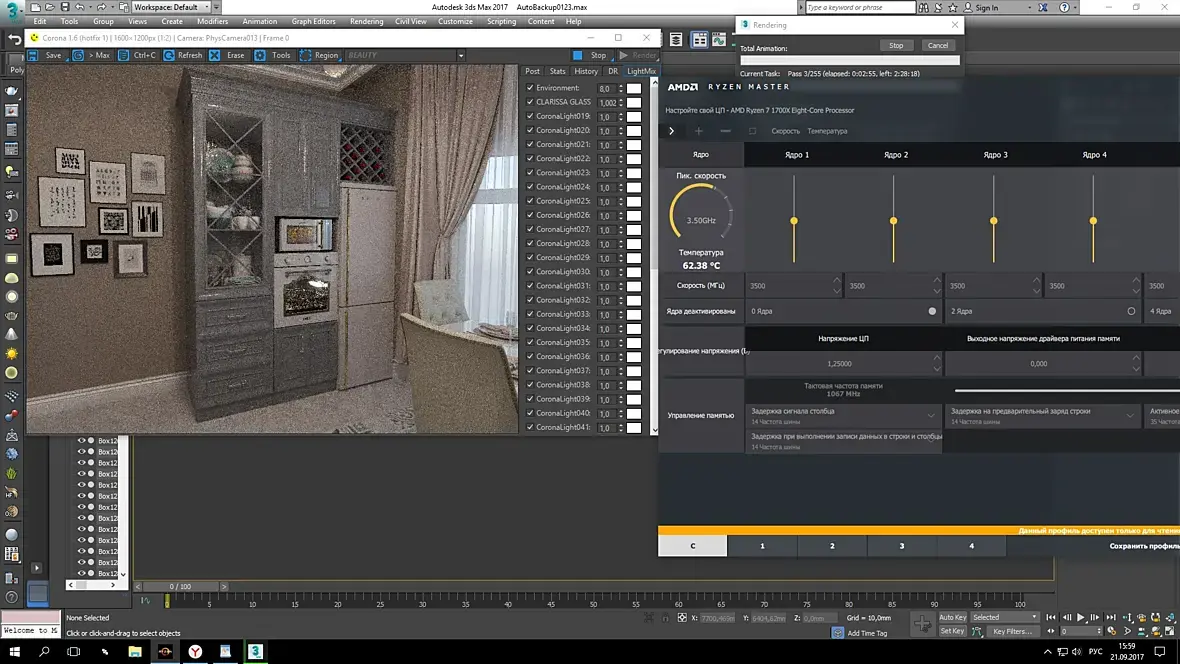This screenshot has height=664, width=1180.
Task: Toggle CLARISSA GLASS LightMix checkbox
Action: click(530, 102)
